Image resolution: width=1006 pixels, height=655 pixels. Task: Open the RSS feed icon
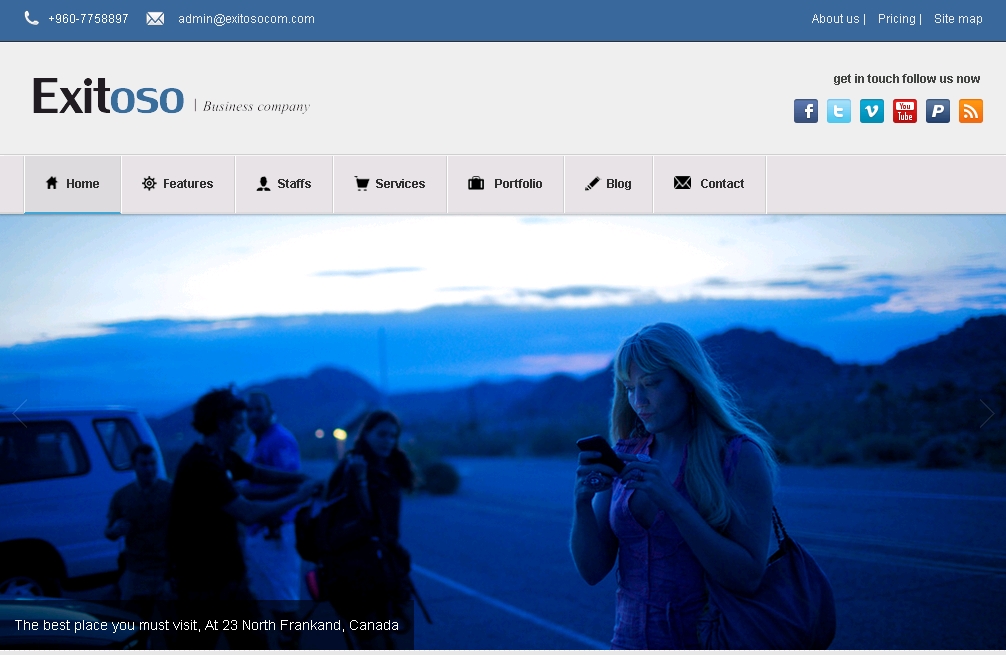(x=971, y=111)
